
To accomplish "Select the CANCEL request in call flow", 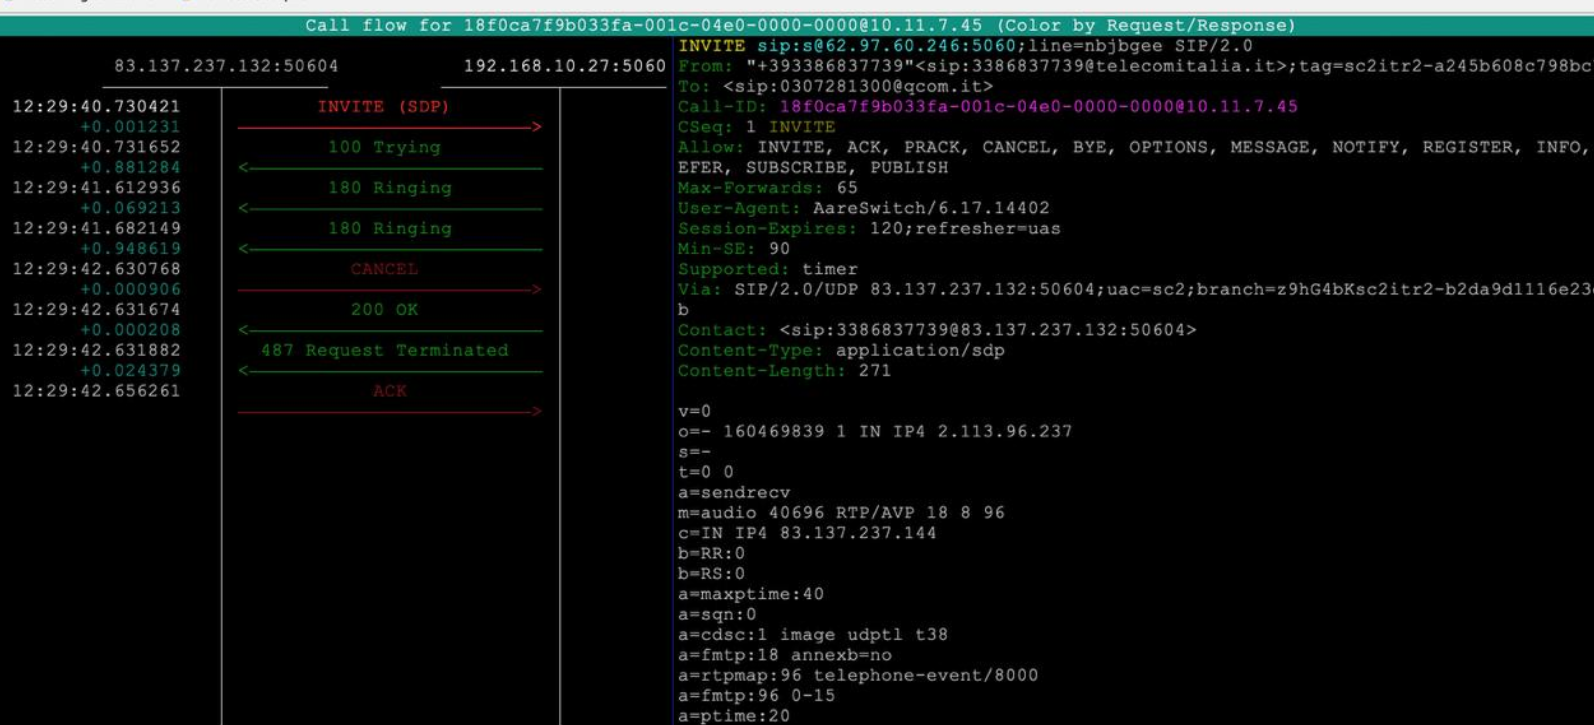I will [384, 269].
